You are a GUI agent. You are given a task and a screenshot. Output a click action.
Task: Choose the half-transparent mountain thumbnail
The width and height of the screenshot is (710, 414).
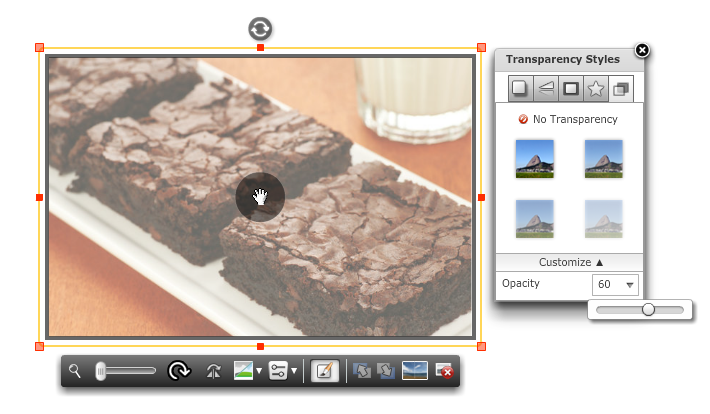pyautogui.click(x=535, y=219)
